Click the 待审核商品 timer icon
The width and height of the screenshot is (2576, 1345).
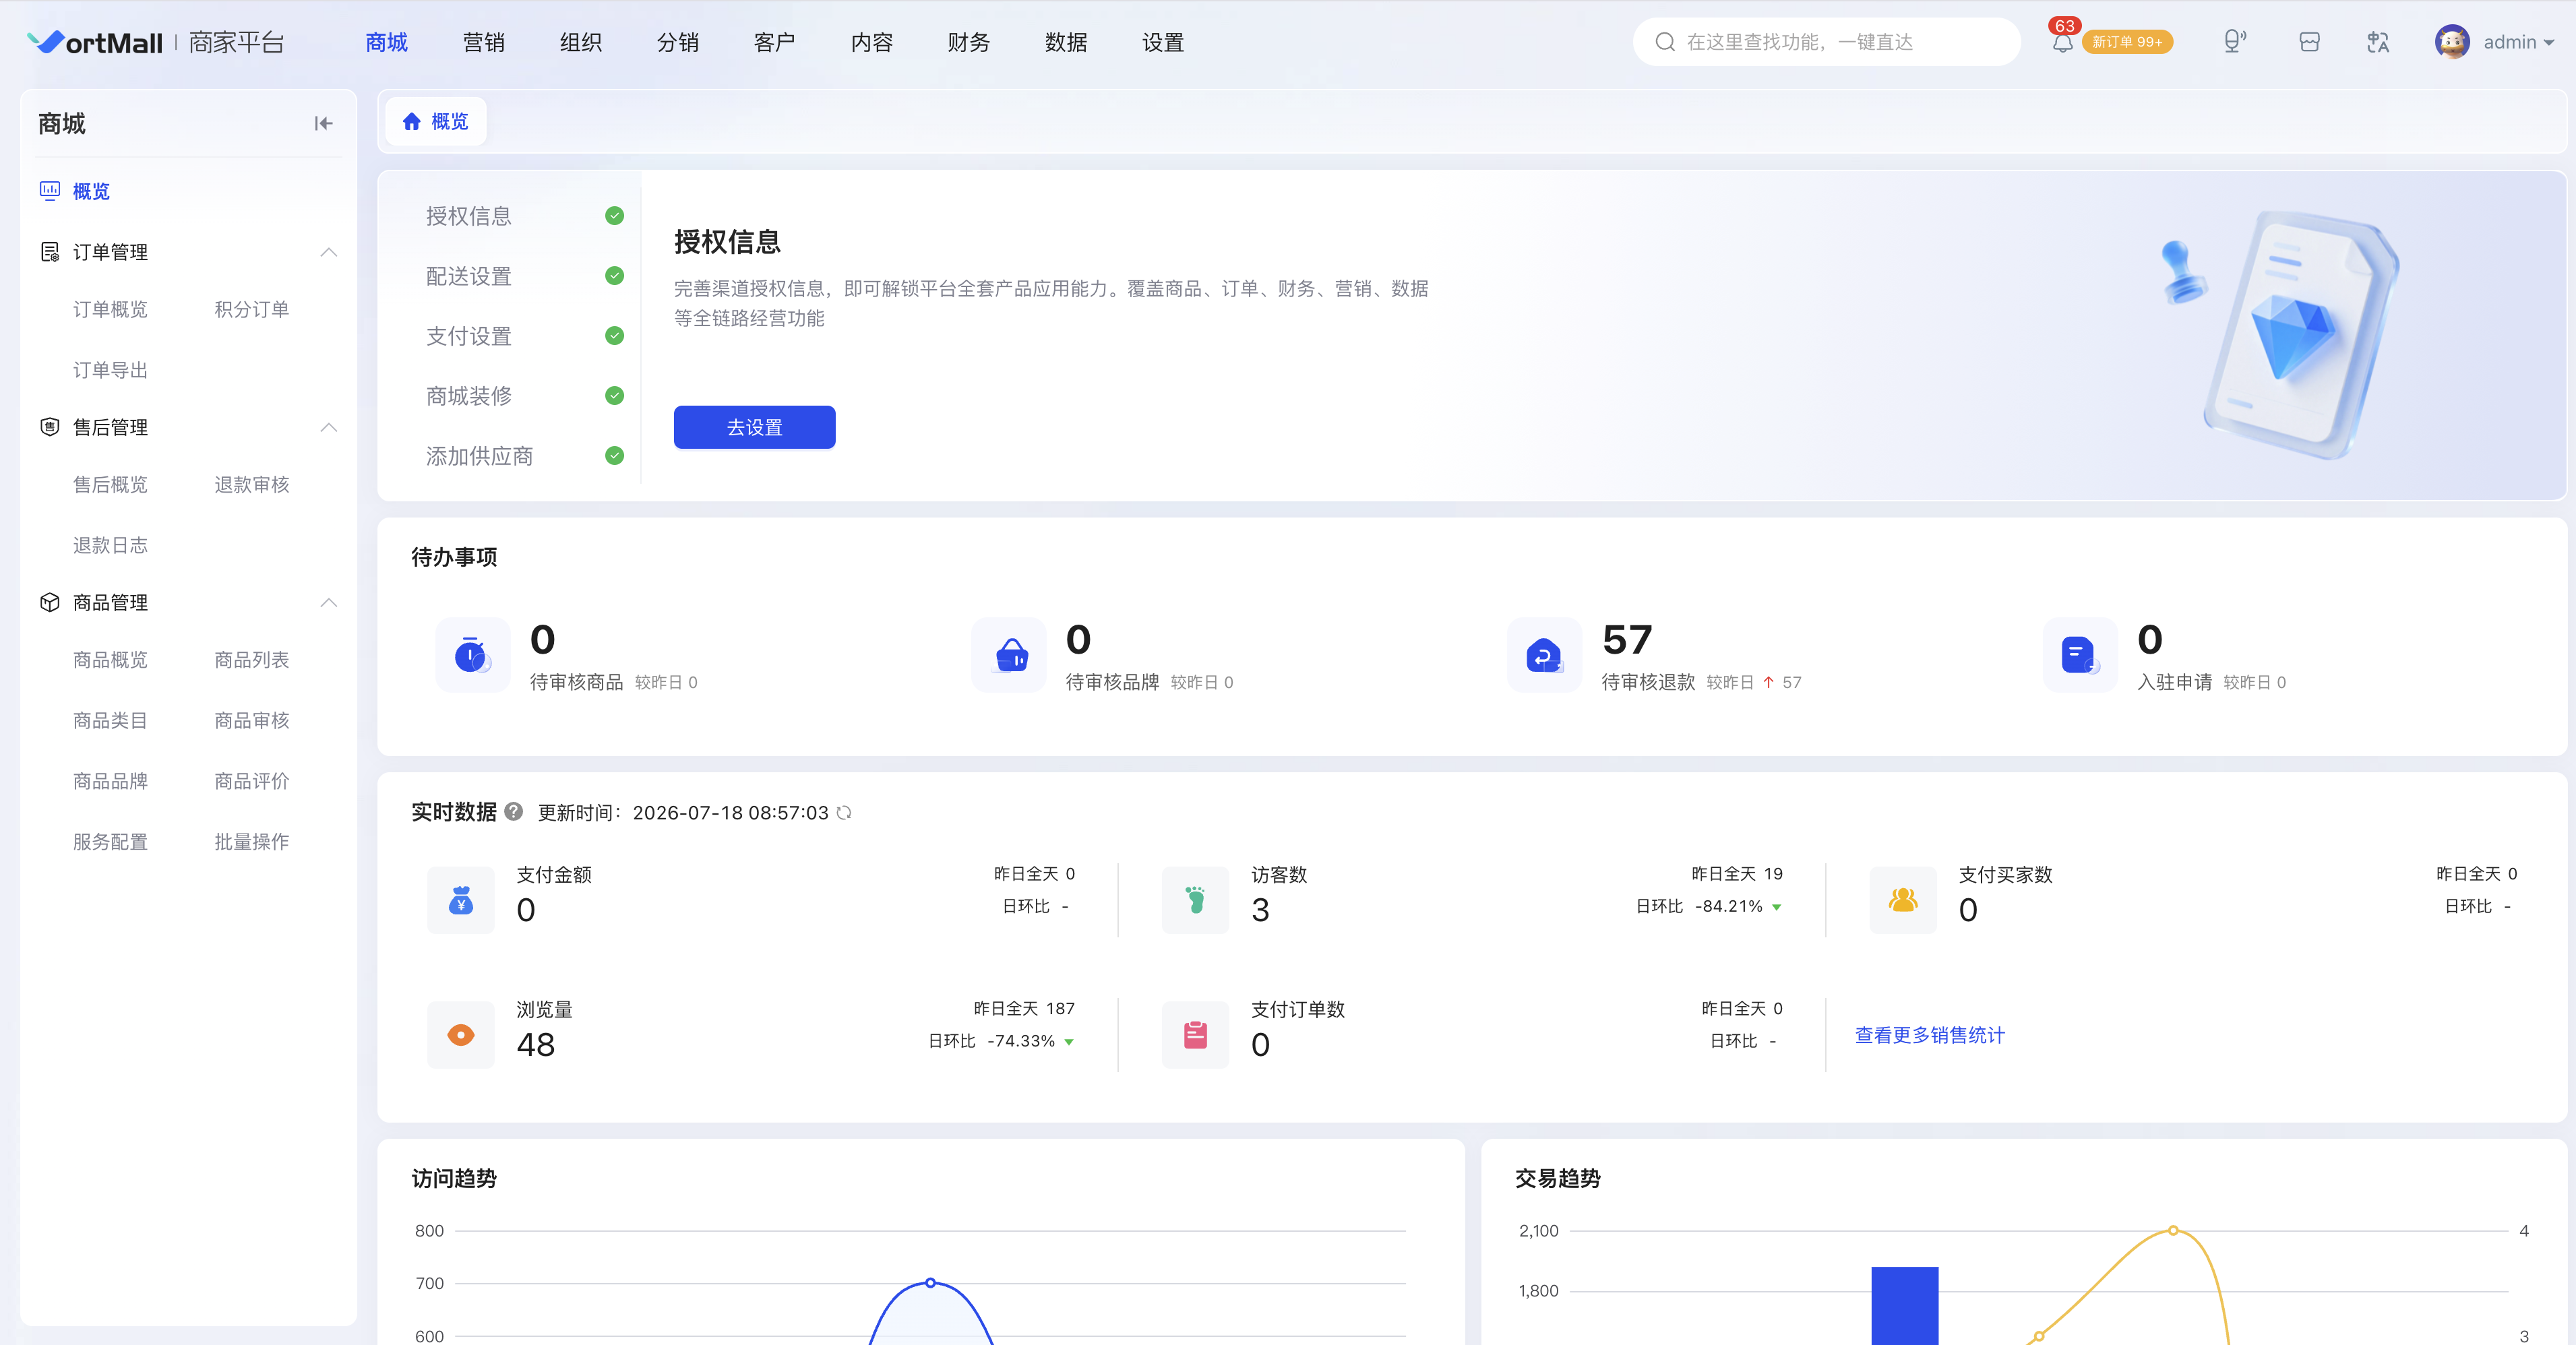click(x=472, y=655)
